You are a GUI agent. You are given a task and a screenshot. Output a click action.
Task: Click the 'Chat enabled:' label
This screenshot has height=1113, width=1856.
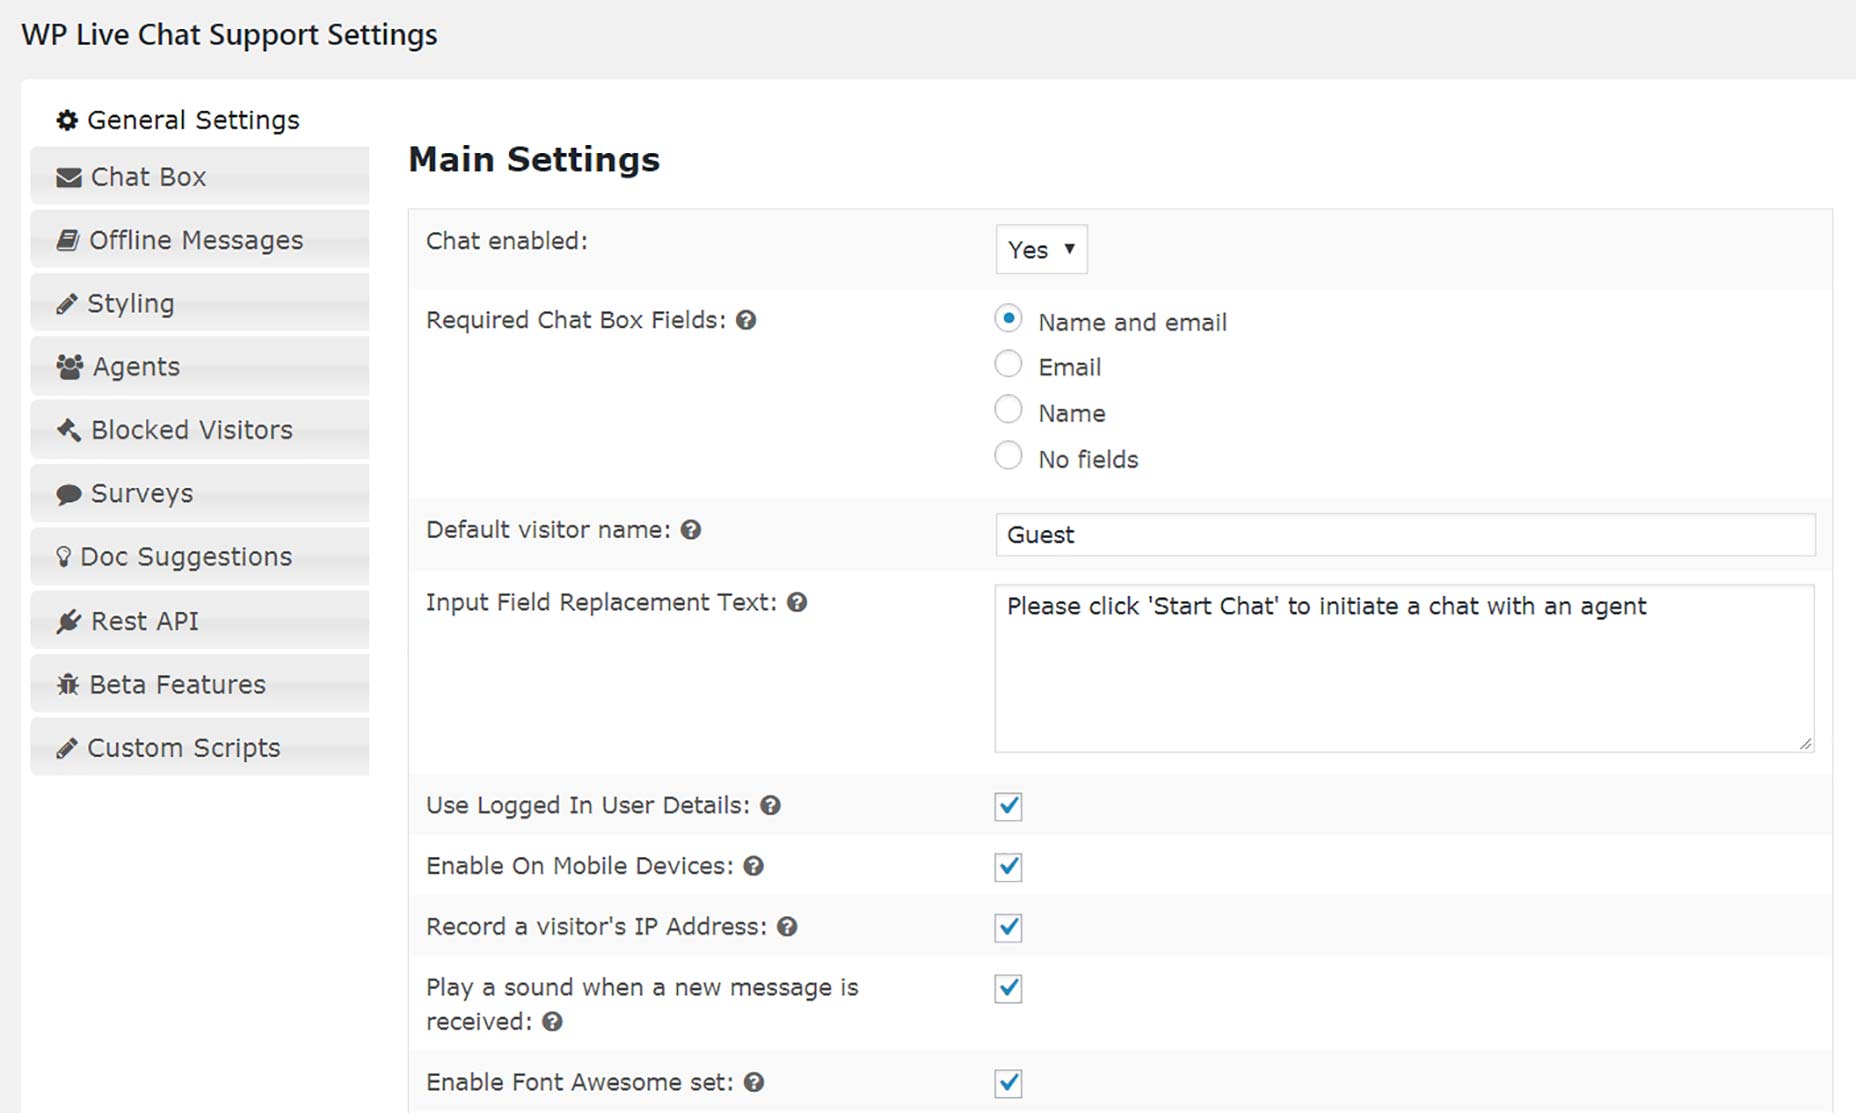(507, 241)
